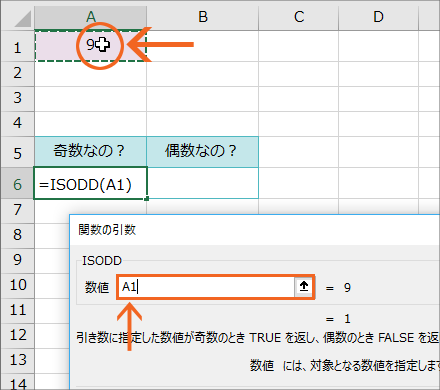The height and width of the screenshot is (390, 440).
Task: Select row 1 header
Action: click(x=17, y=46)
